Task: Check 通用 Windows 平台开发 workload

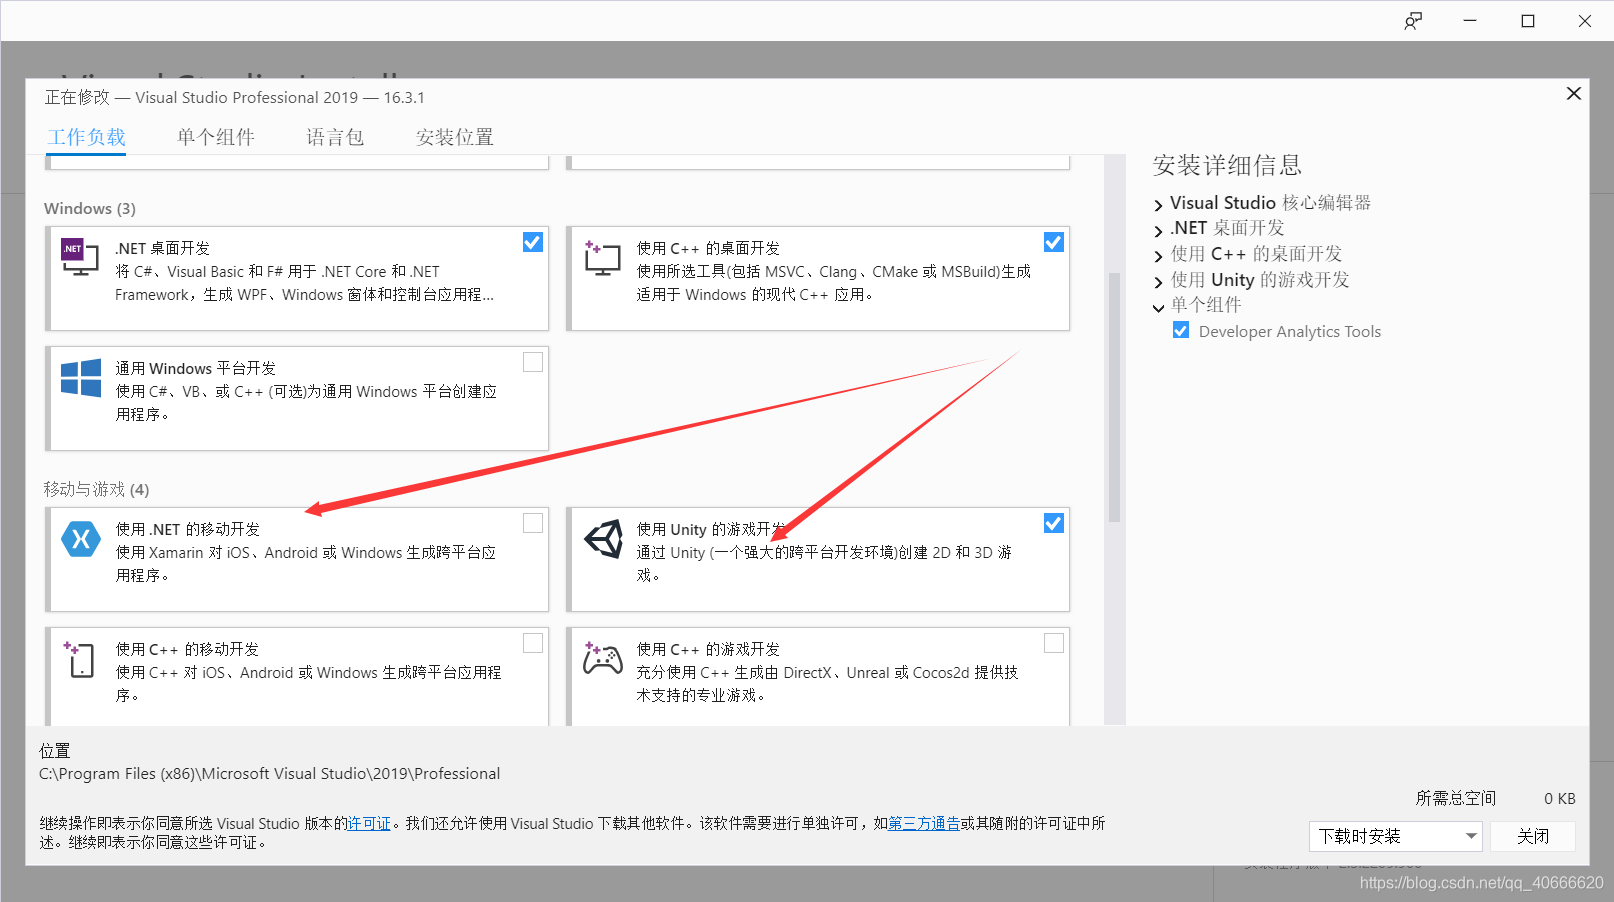Action: pyautogui.click(x=533, y=362)
